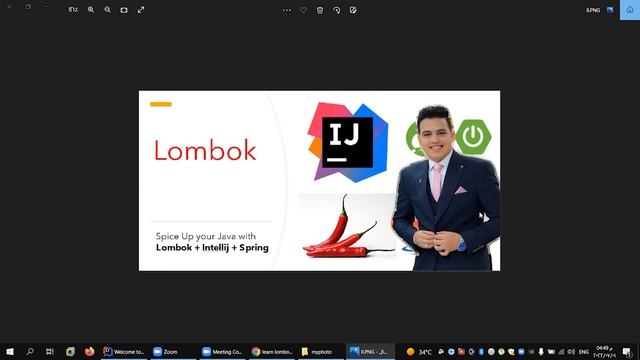Toggle fit-to-window view in Photos toolbar
The width and height of the screenshot is (640, 360).
pyautogui.click(x=124, y=10)
